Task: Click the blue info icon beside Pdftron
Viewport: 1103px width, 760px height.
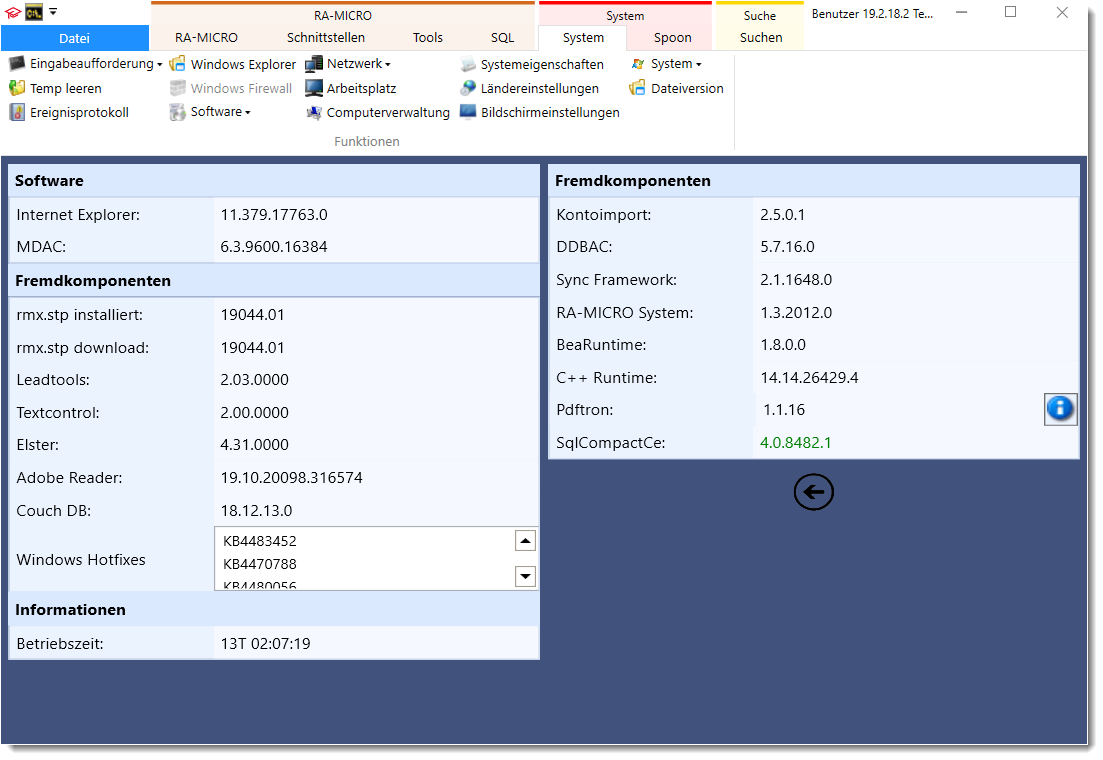Action: click(1060, 409)
